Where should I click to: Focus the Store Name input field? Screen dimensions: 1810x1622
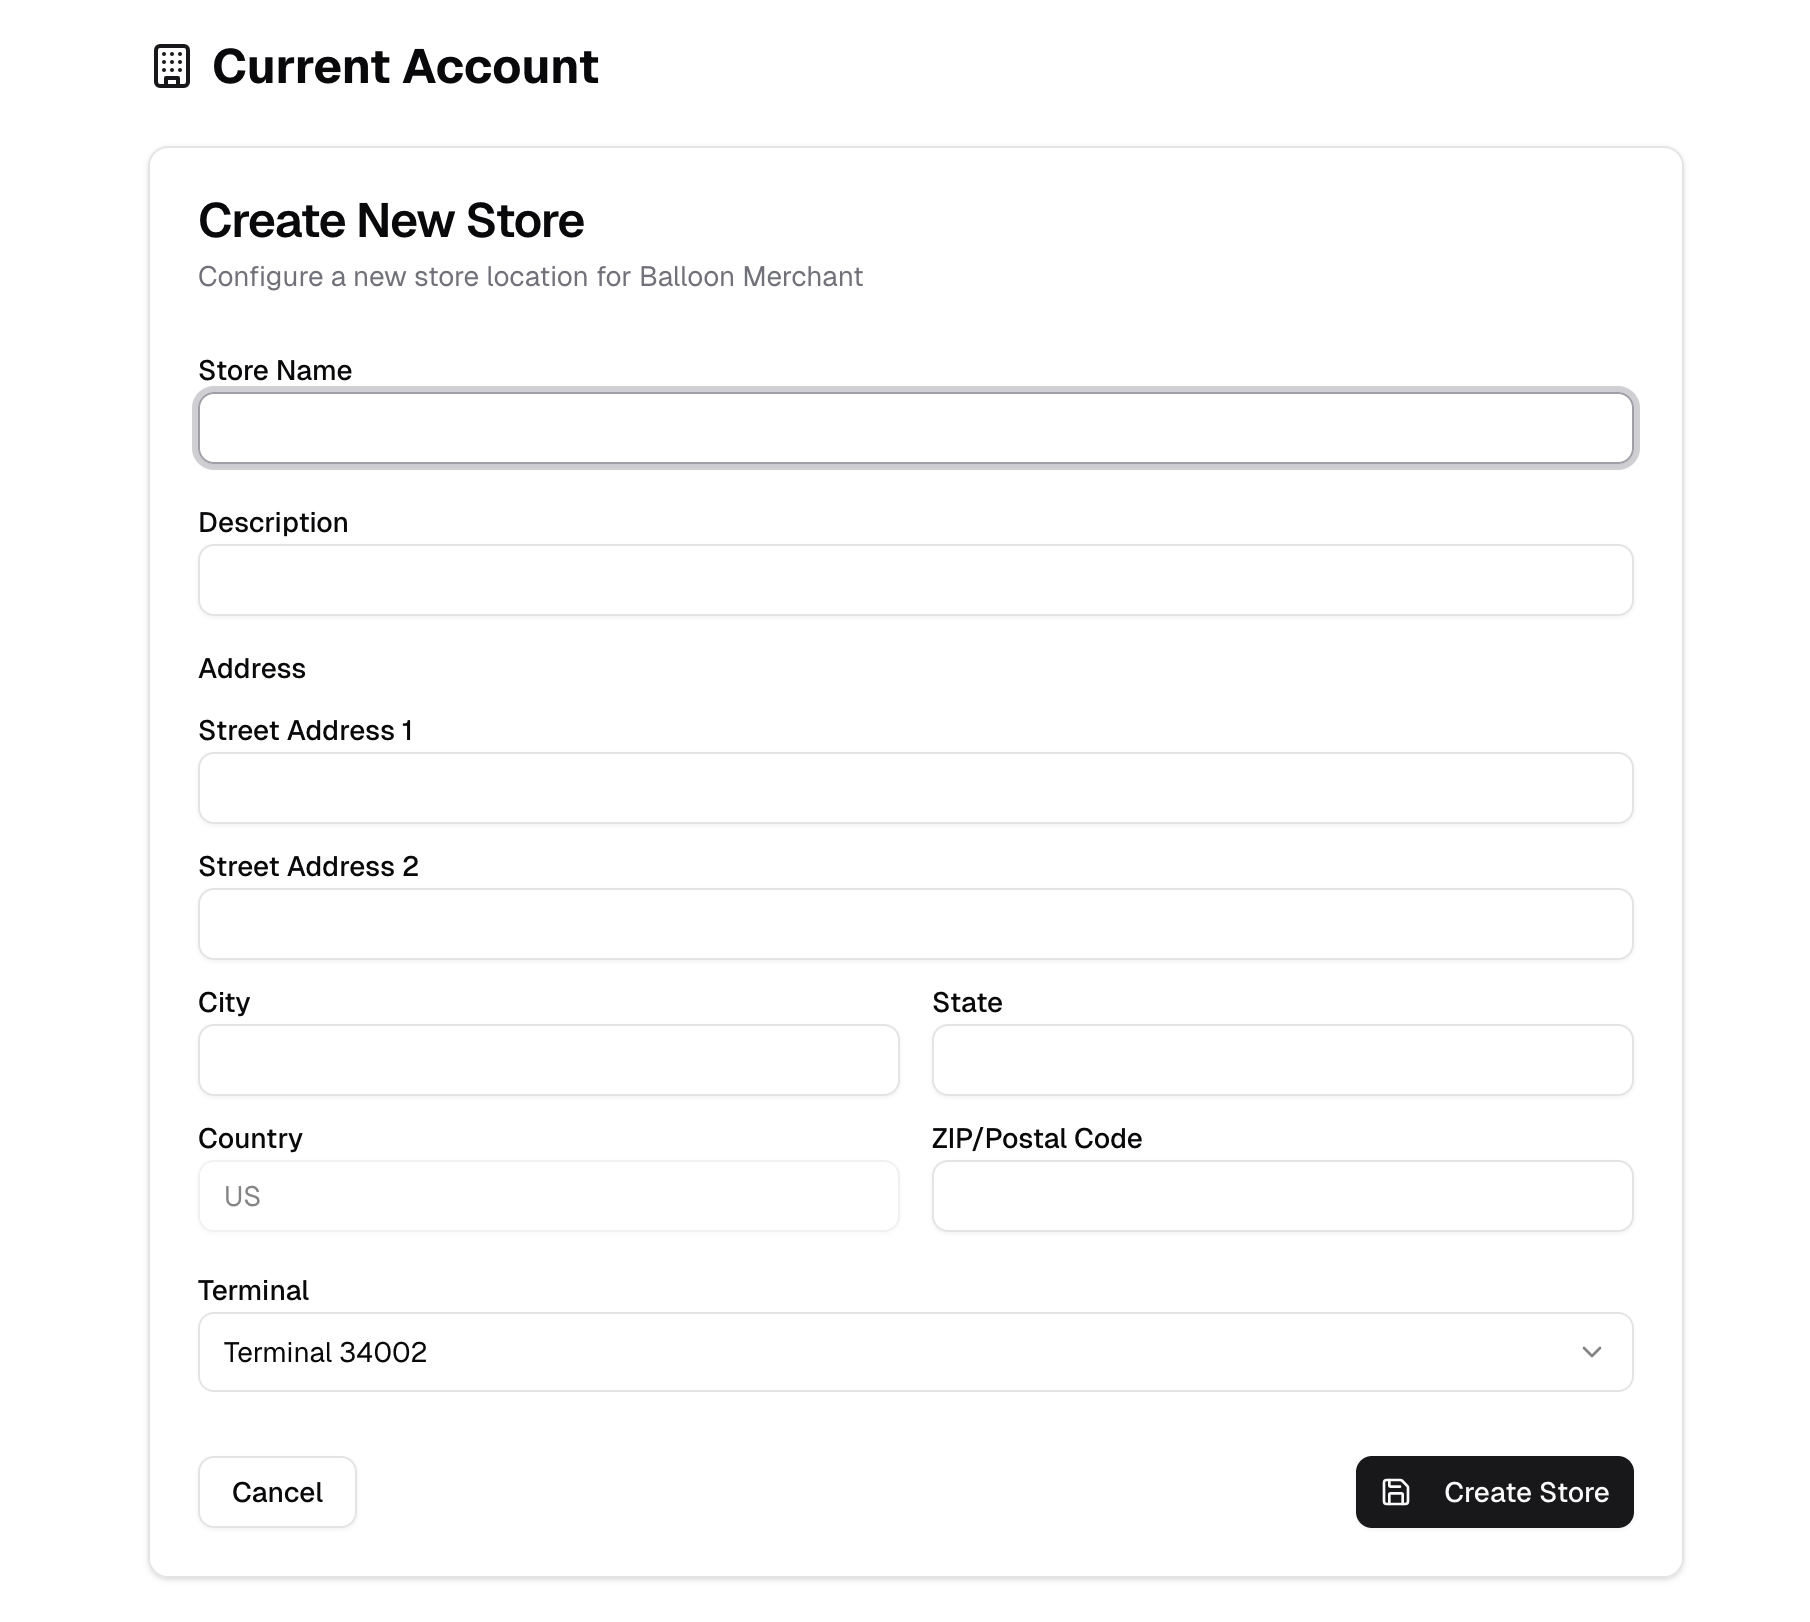click(x=914, y=428)
